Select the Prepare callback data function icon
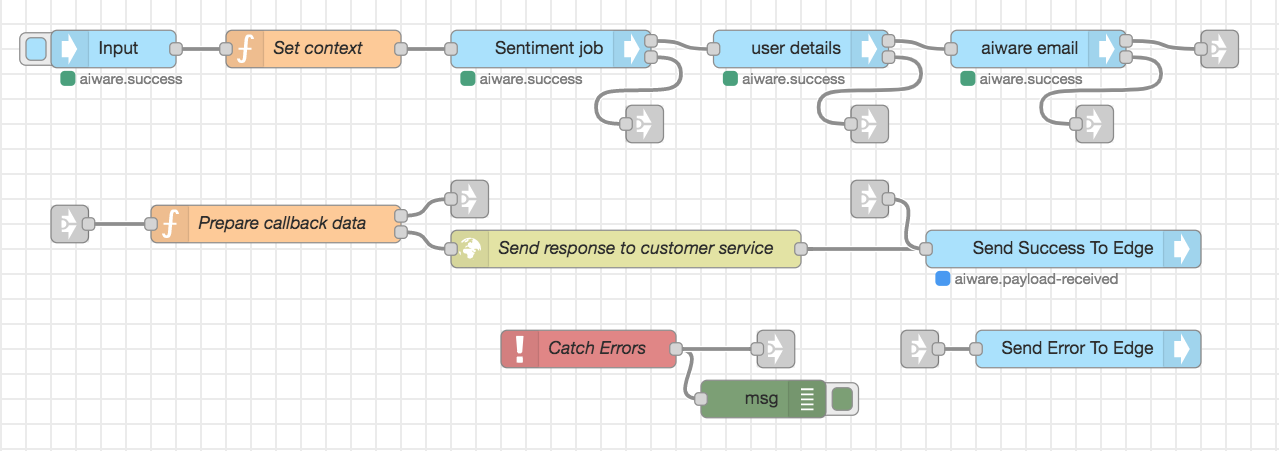This screenshot has width=1279, height=451. pyautogui.click(x=170, y=224)
